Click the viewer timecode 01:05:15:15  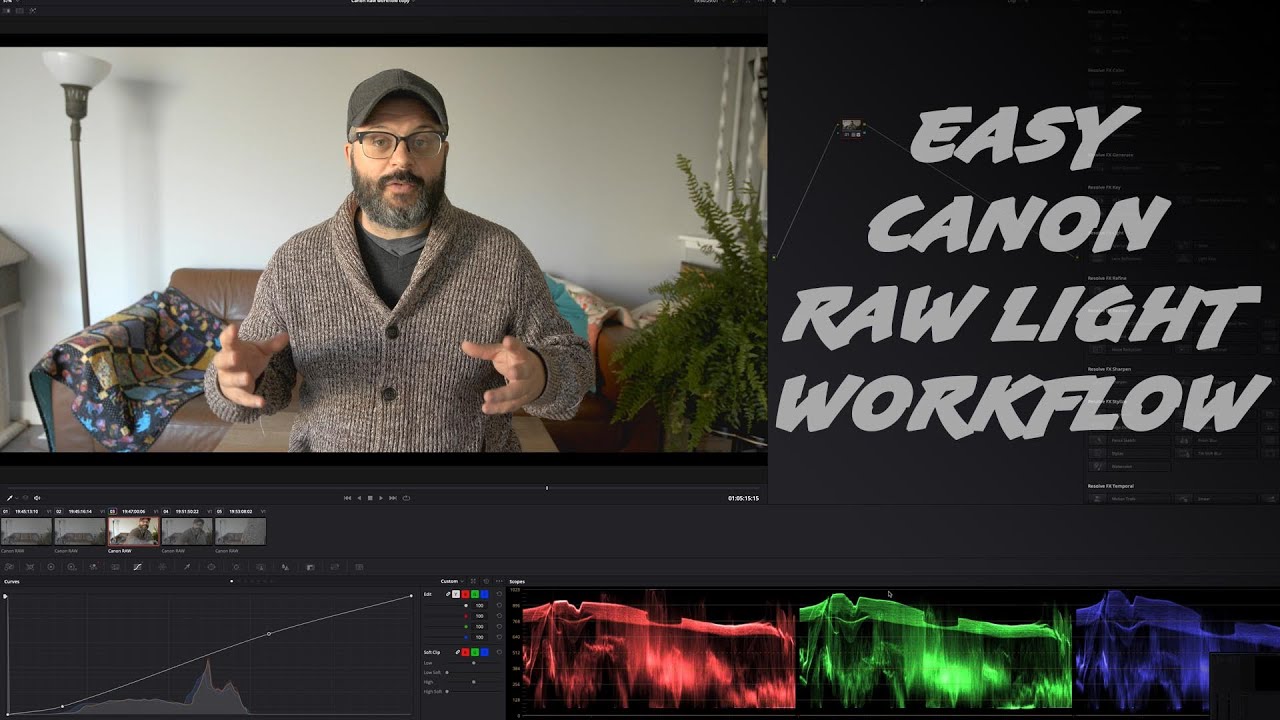[x=743, y=498]
